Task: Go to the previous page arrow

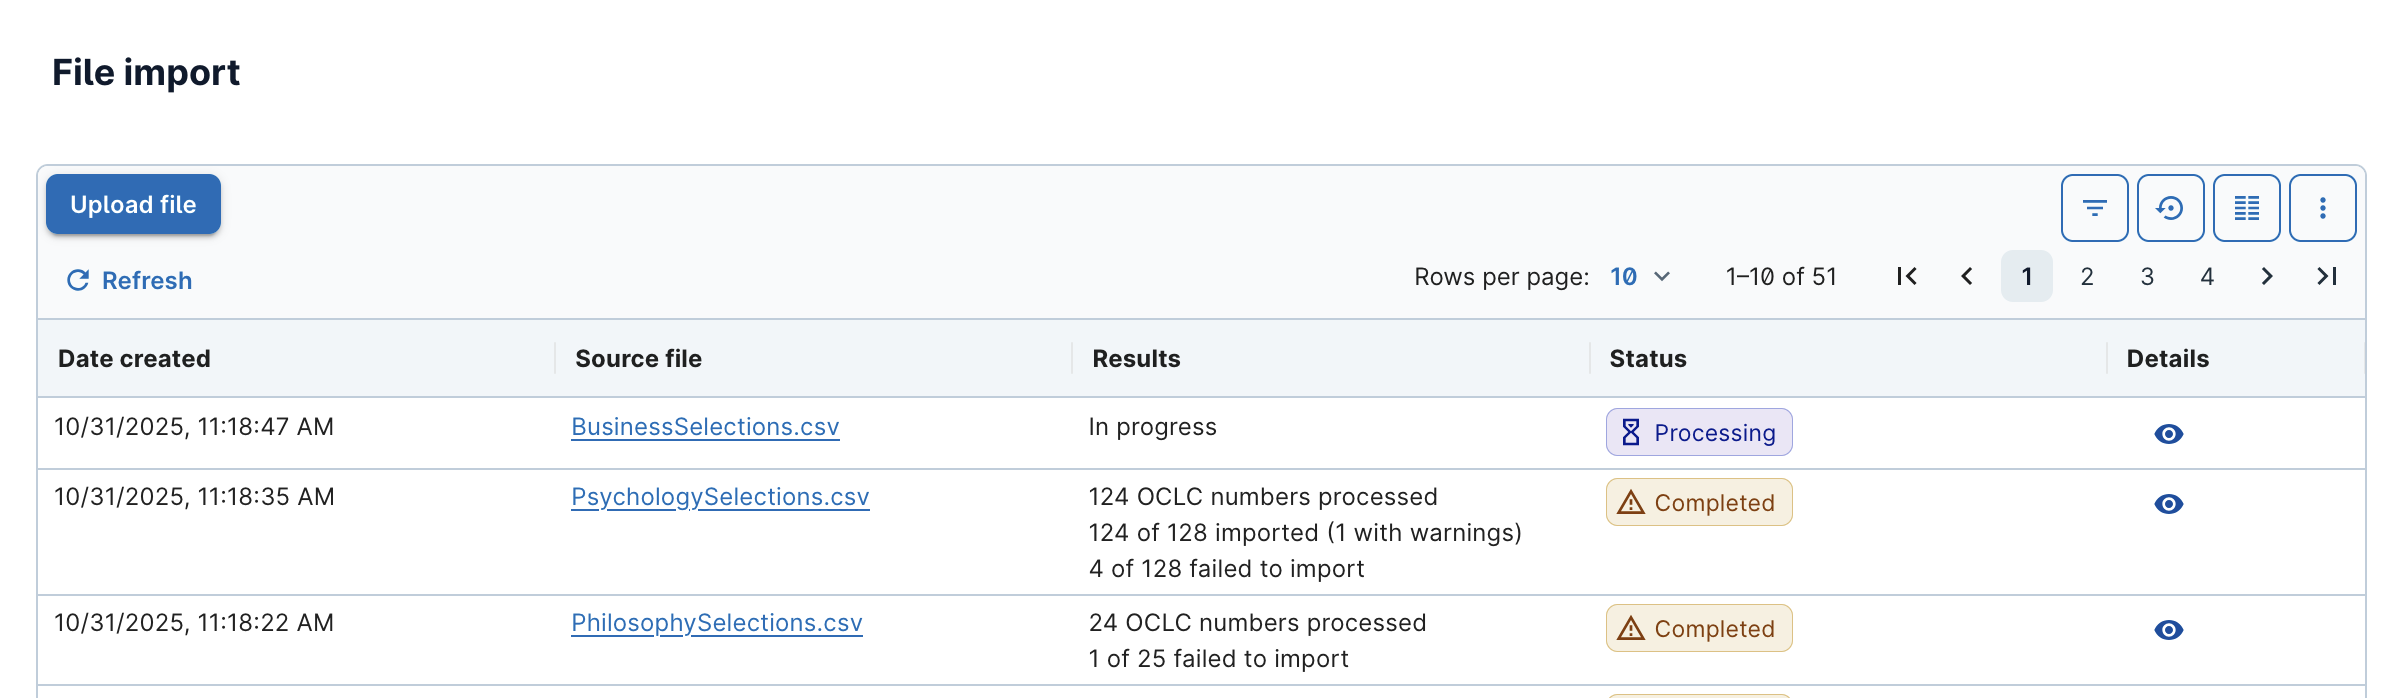Action: (1967, 277)
